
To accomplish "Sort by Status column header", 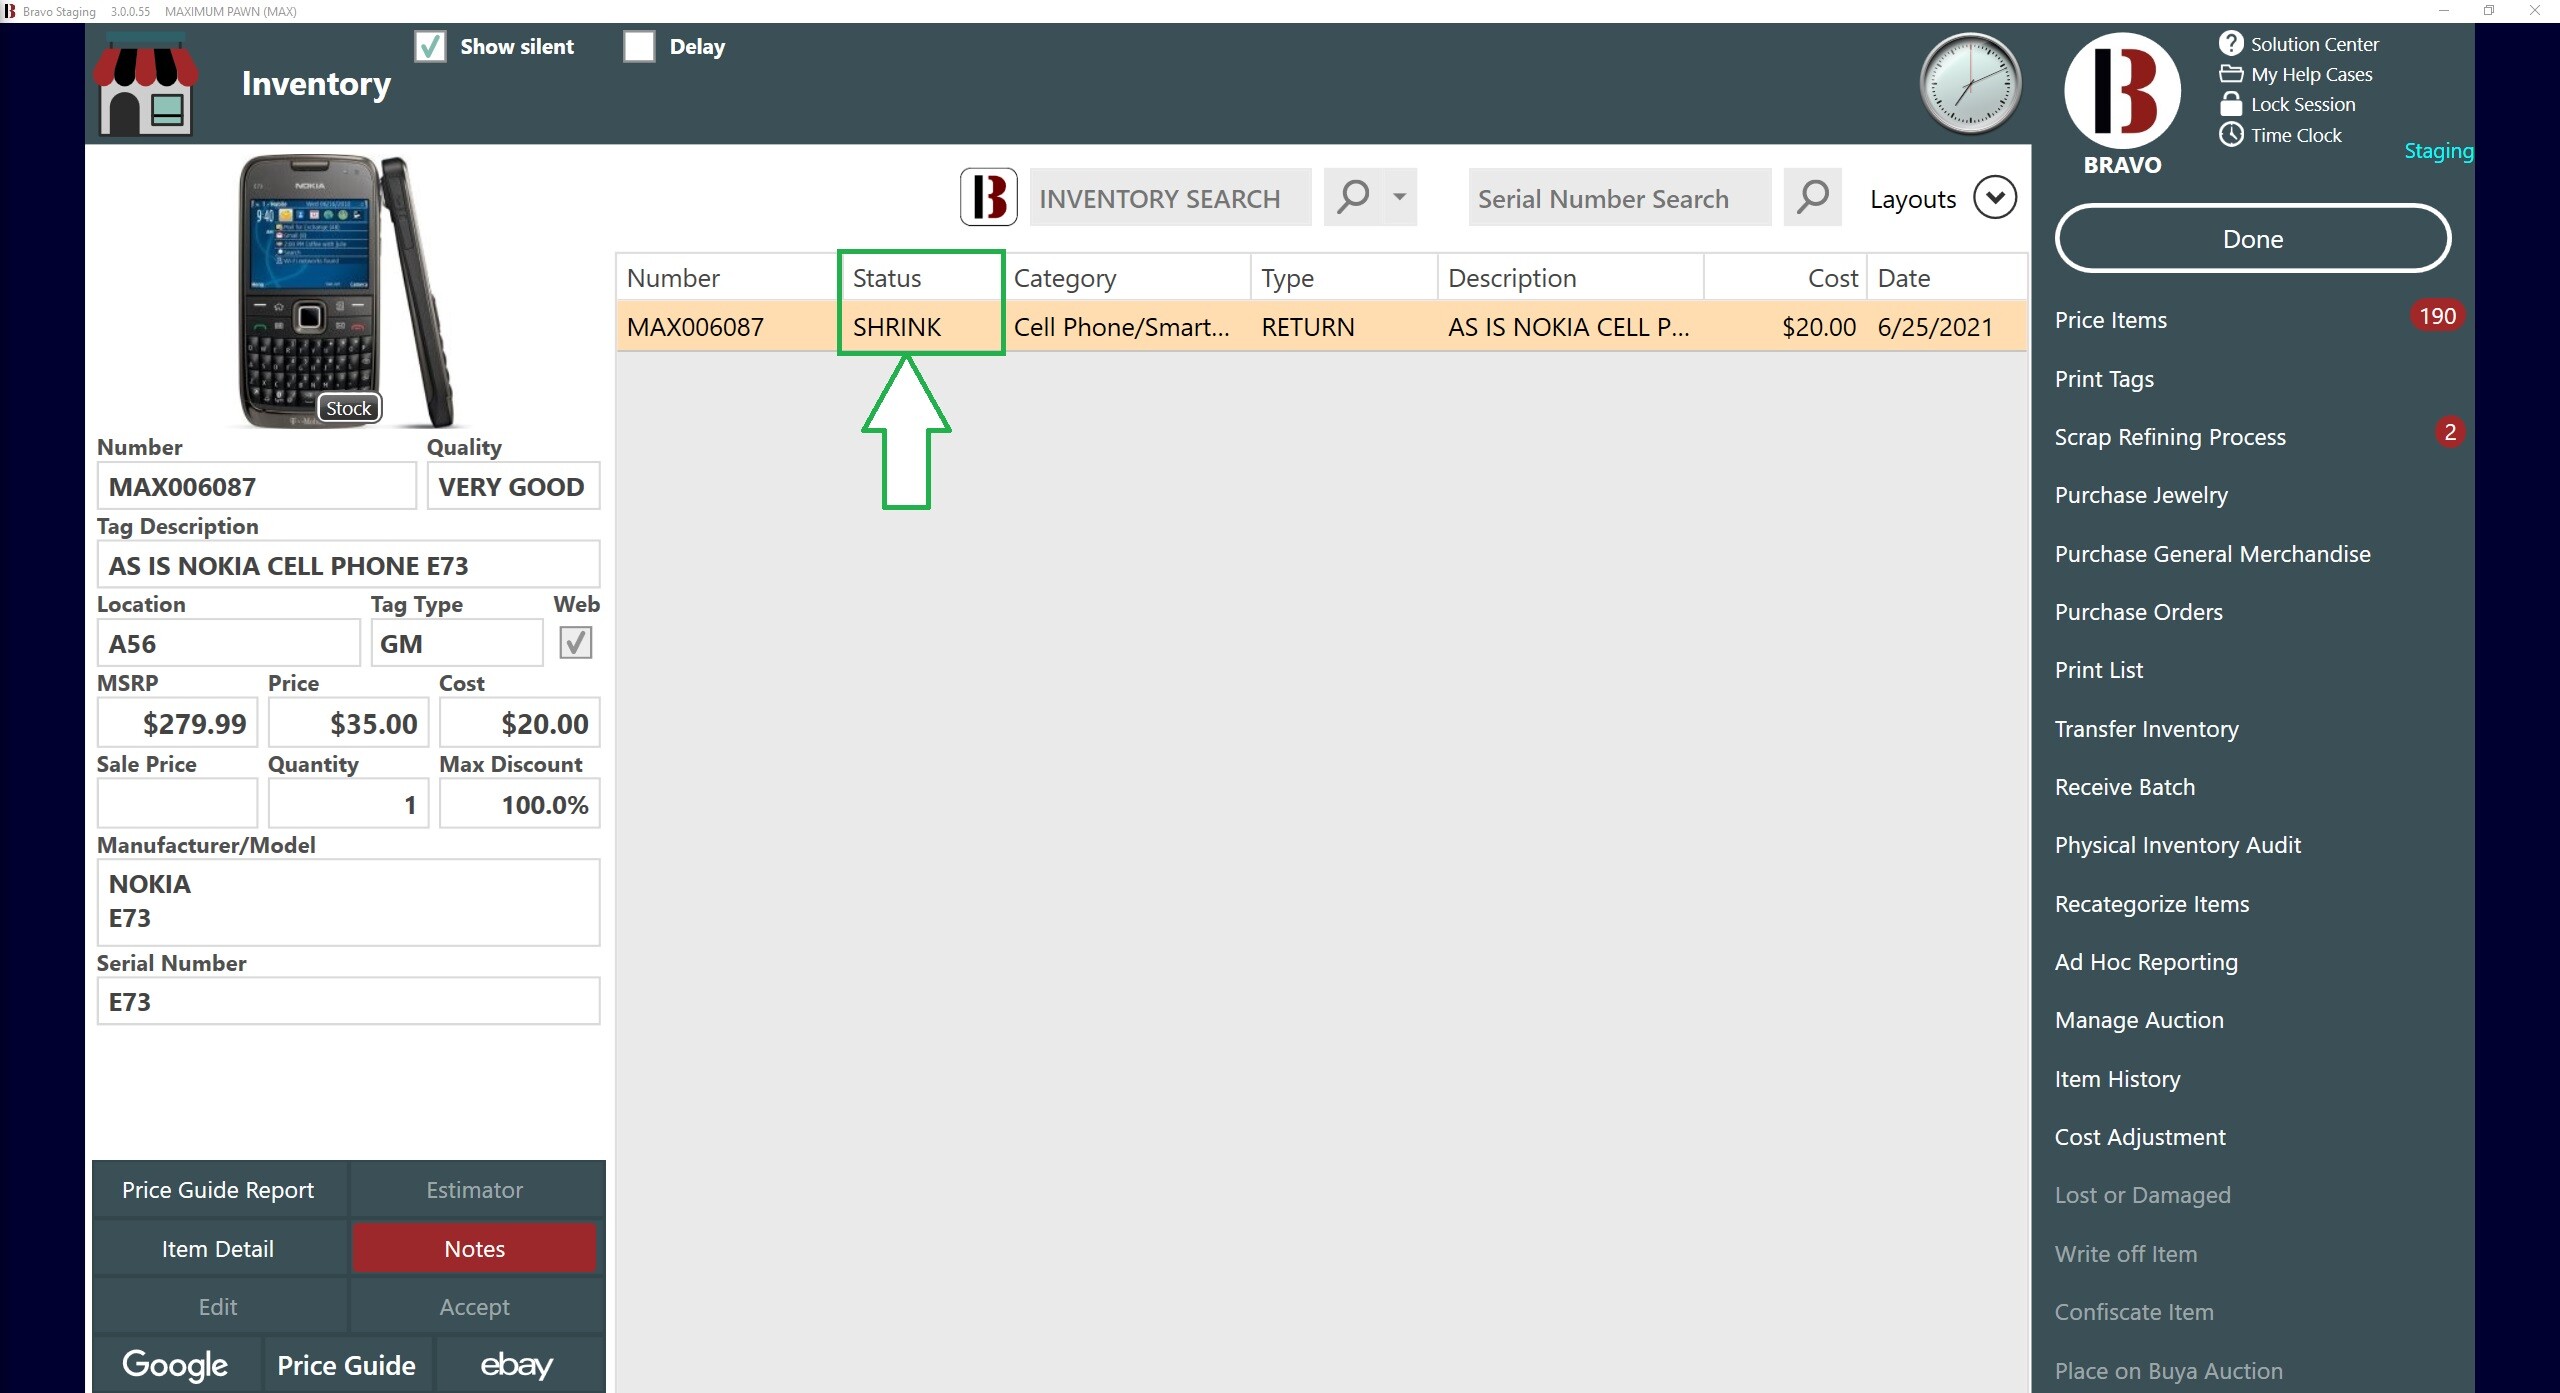I will click(x=921, y=278).
